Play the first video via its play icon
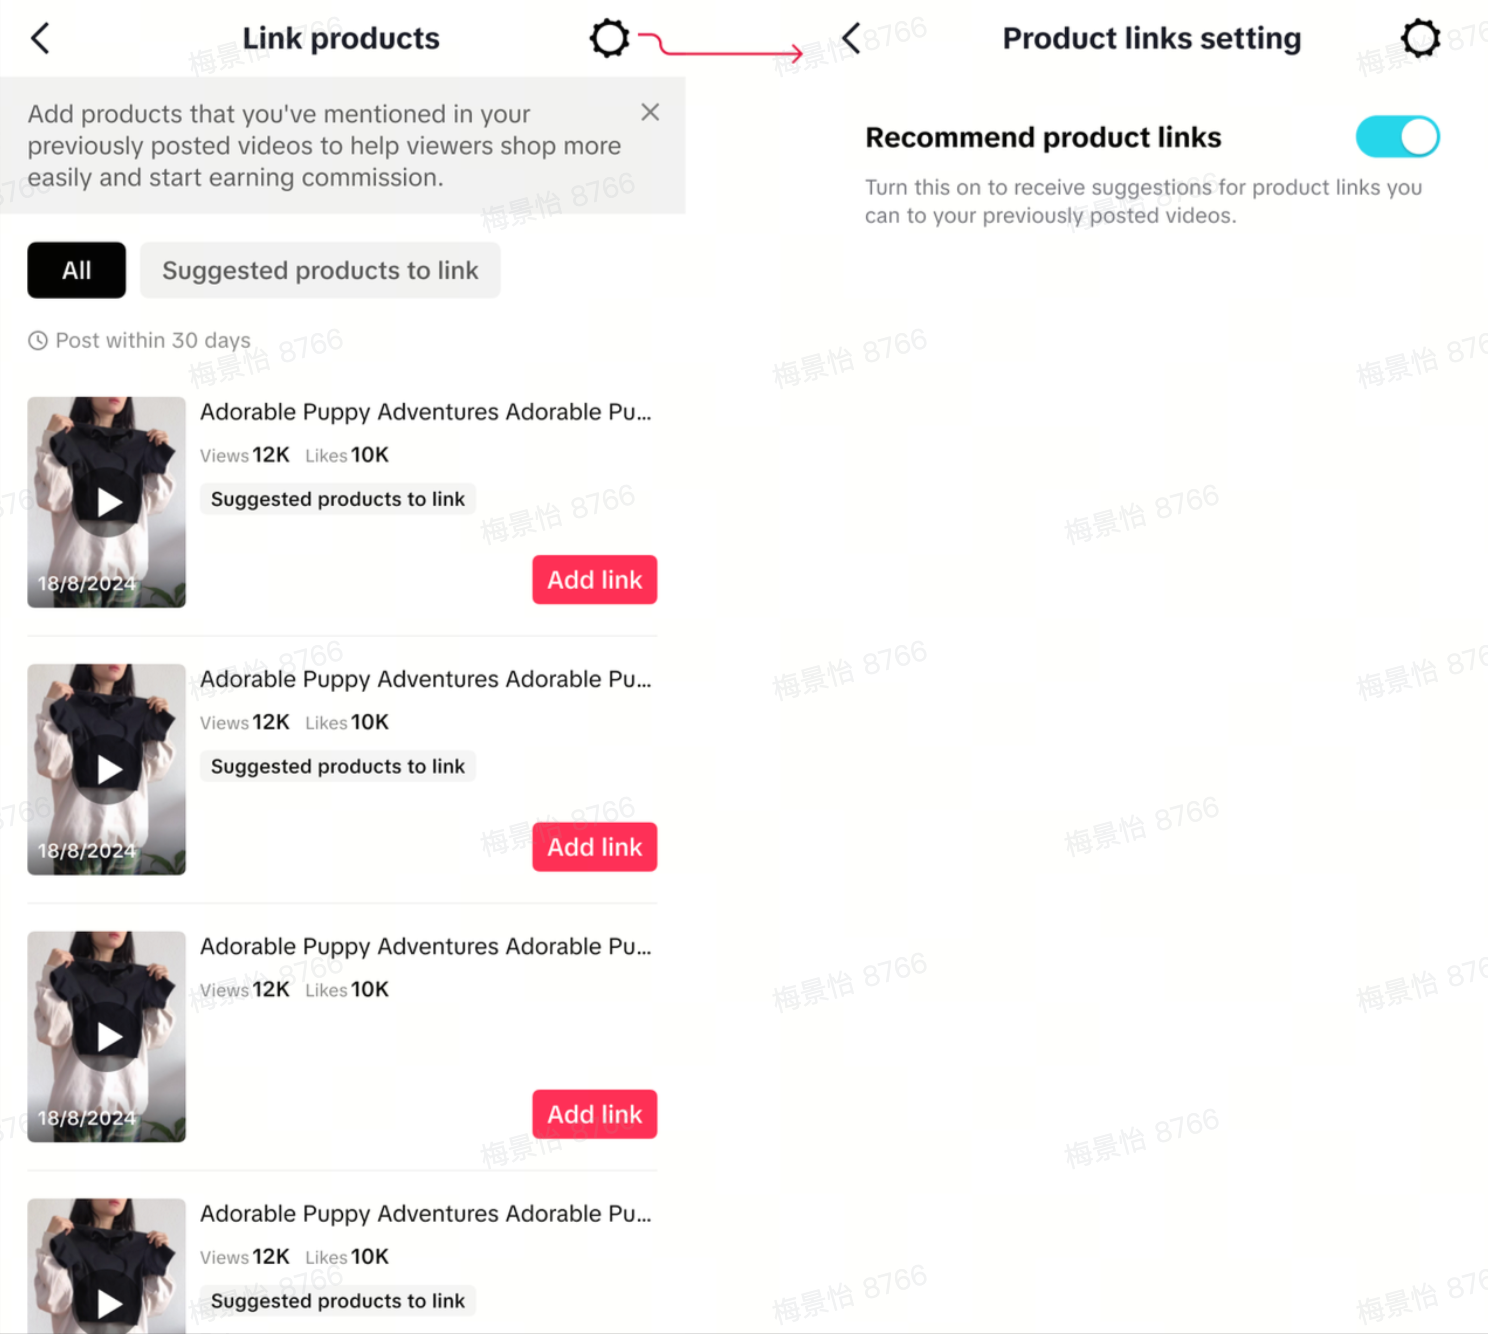 (x=109, y=502)
